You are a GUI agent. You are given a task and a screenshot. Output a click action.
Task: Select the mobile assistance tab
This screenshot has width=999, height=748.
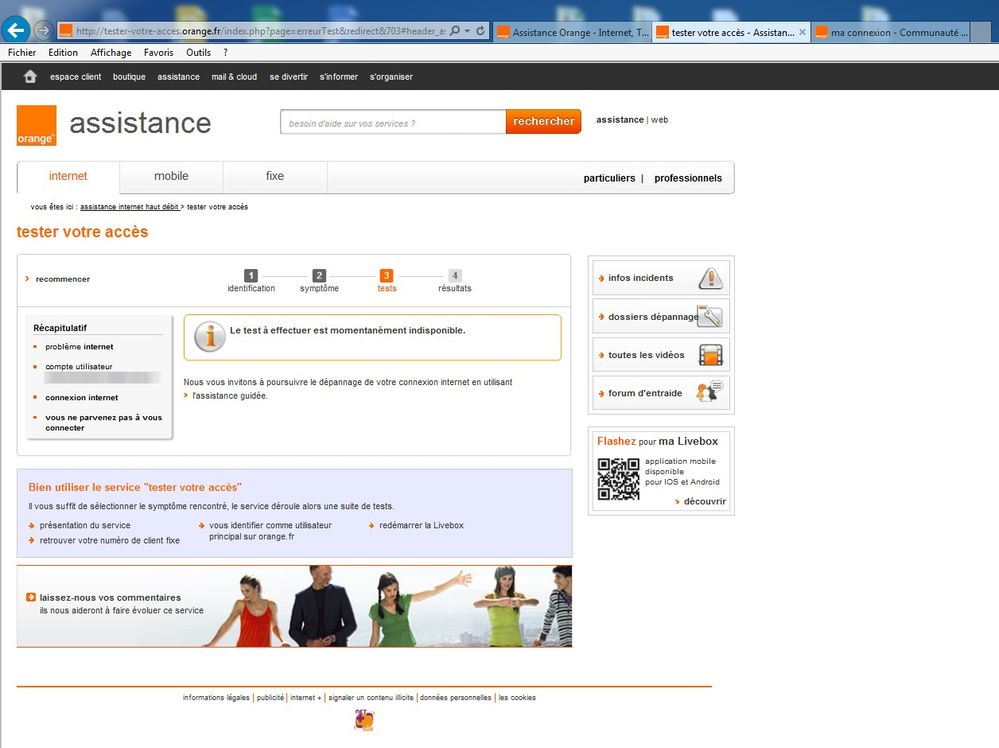pos(171,176)
